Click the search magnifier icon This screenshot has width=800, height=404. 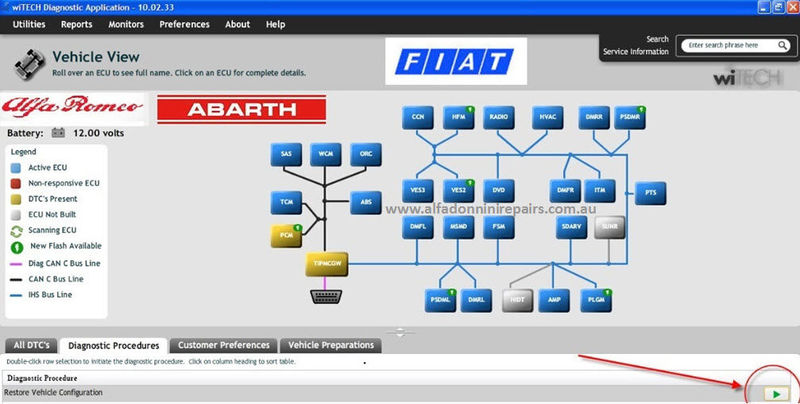pyautogui.click(x=782, y=45)
